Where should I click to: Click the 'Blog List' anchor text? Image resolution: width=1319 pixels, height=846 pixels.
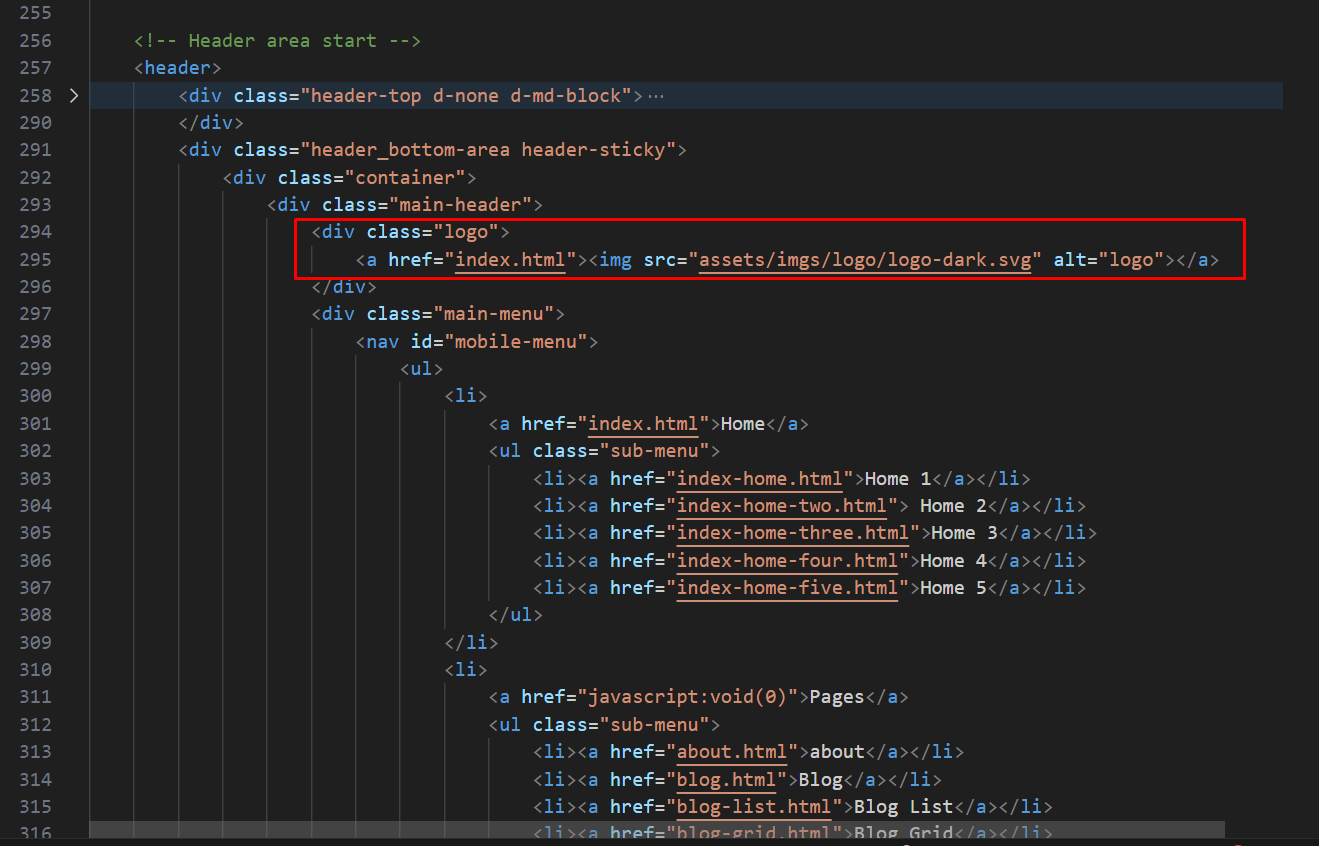point(903,806)
